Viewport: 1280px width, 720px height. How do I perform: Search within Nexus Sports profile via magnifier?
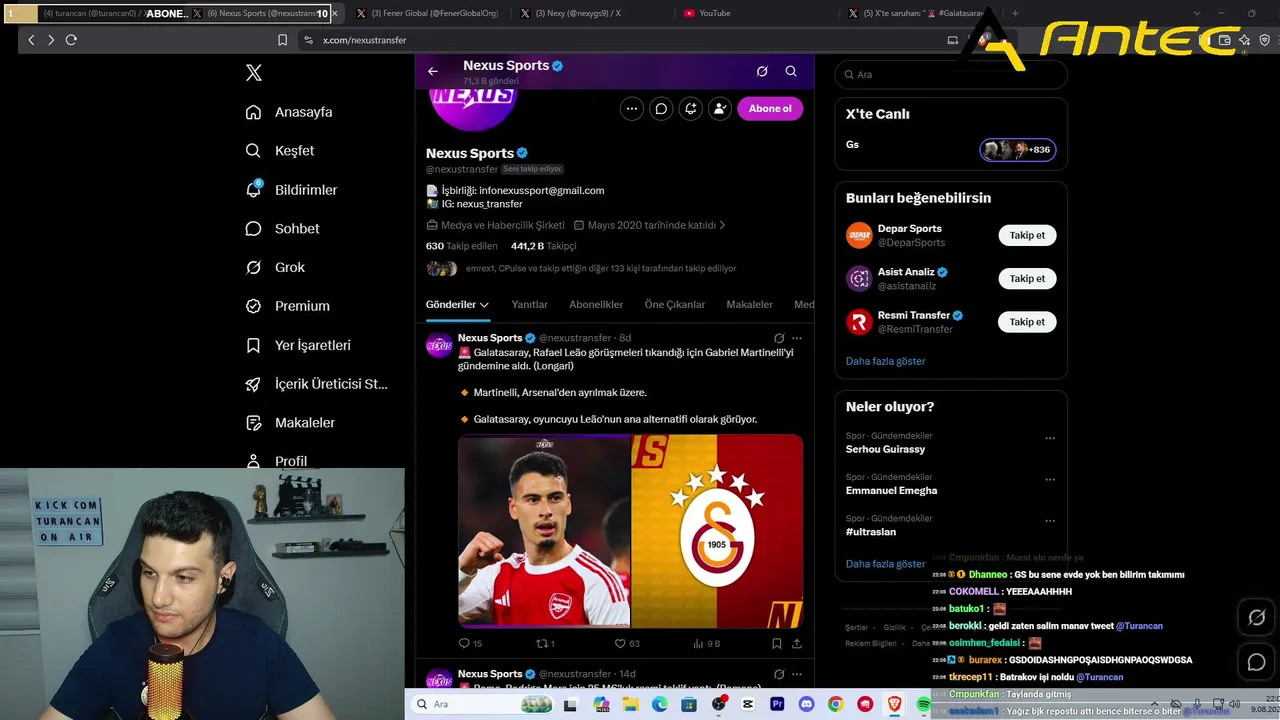pyautogui.click(x=791, y=71)
